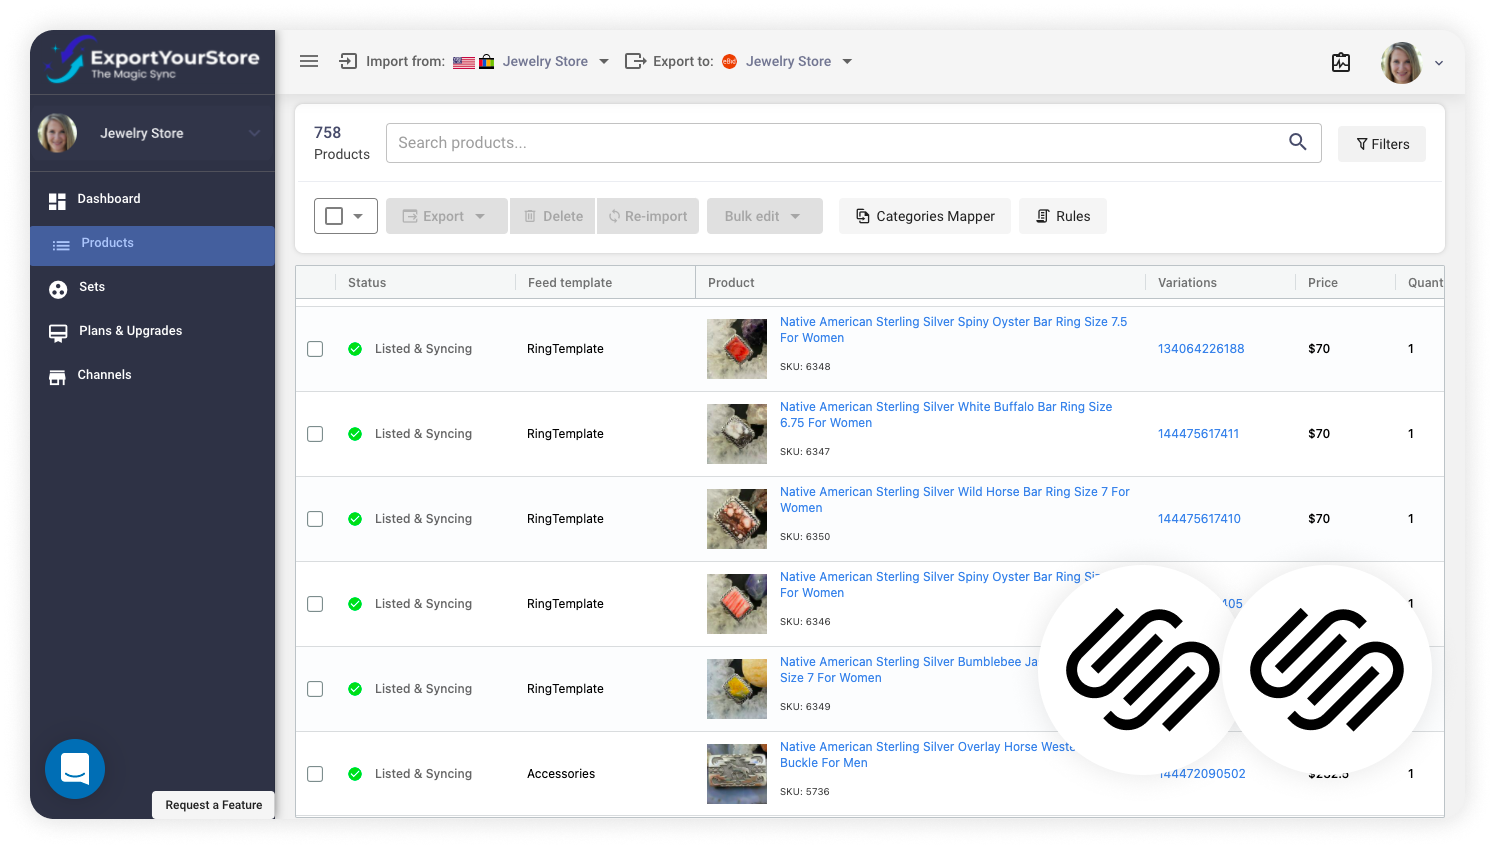Click thumbnail for SKU 5736 buckle

coord(737,774)
